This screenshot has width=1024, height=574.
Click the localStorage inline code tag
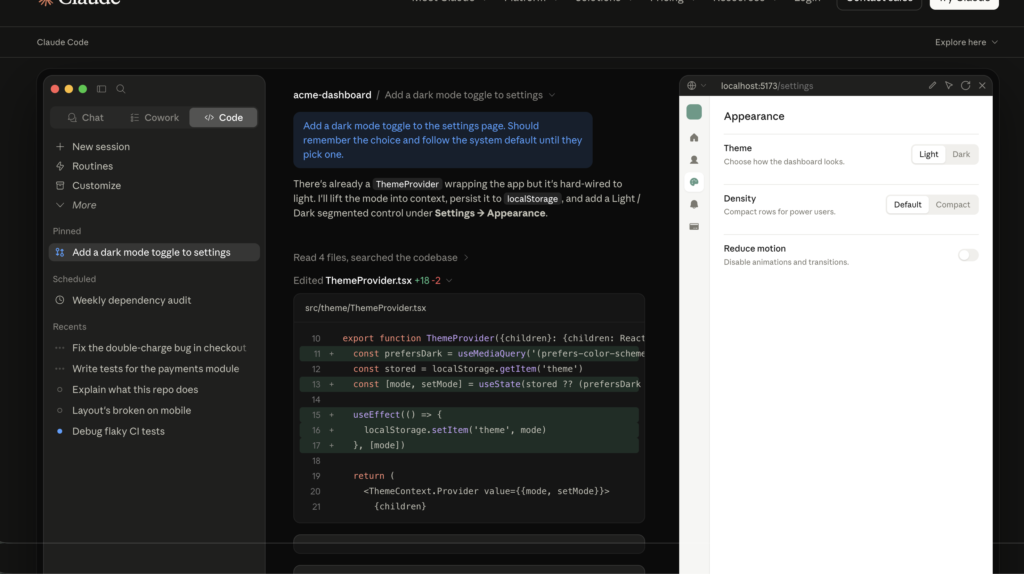coord(532,199)
